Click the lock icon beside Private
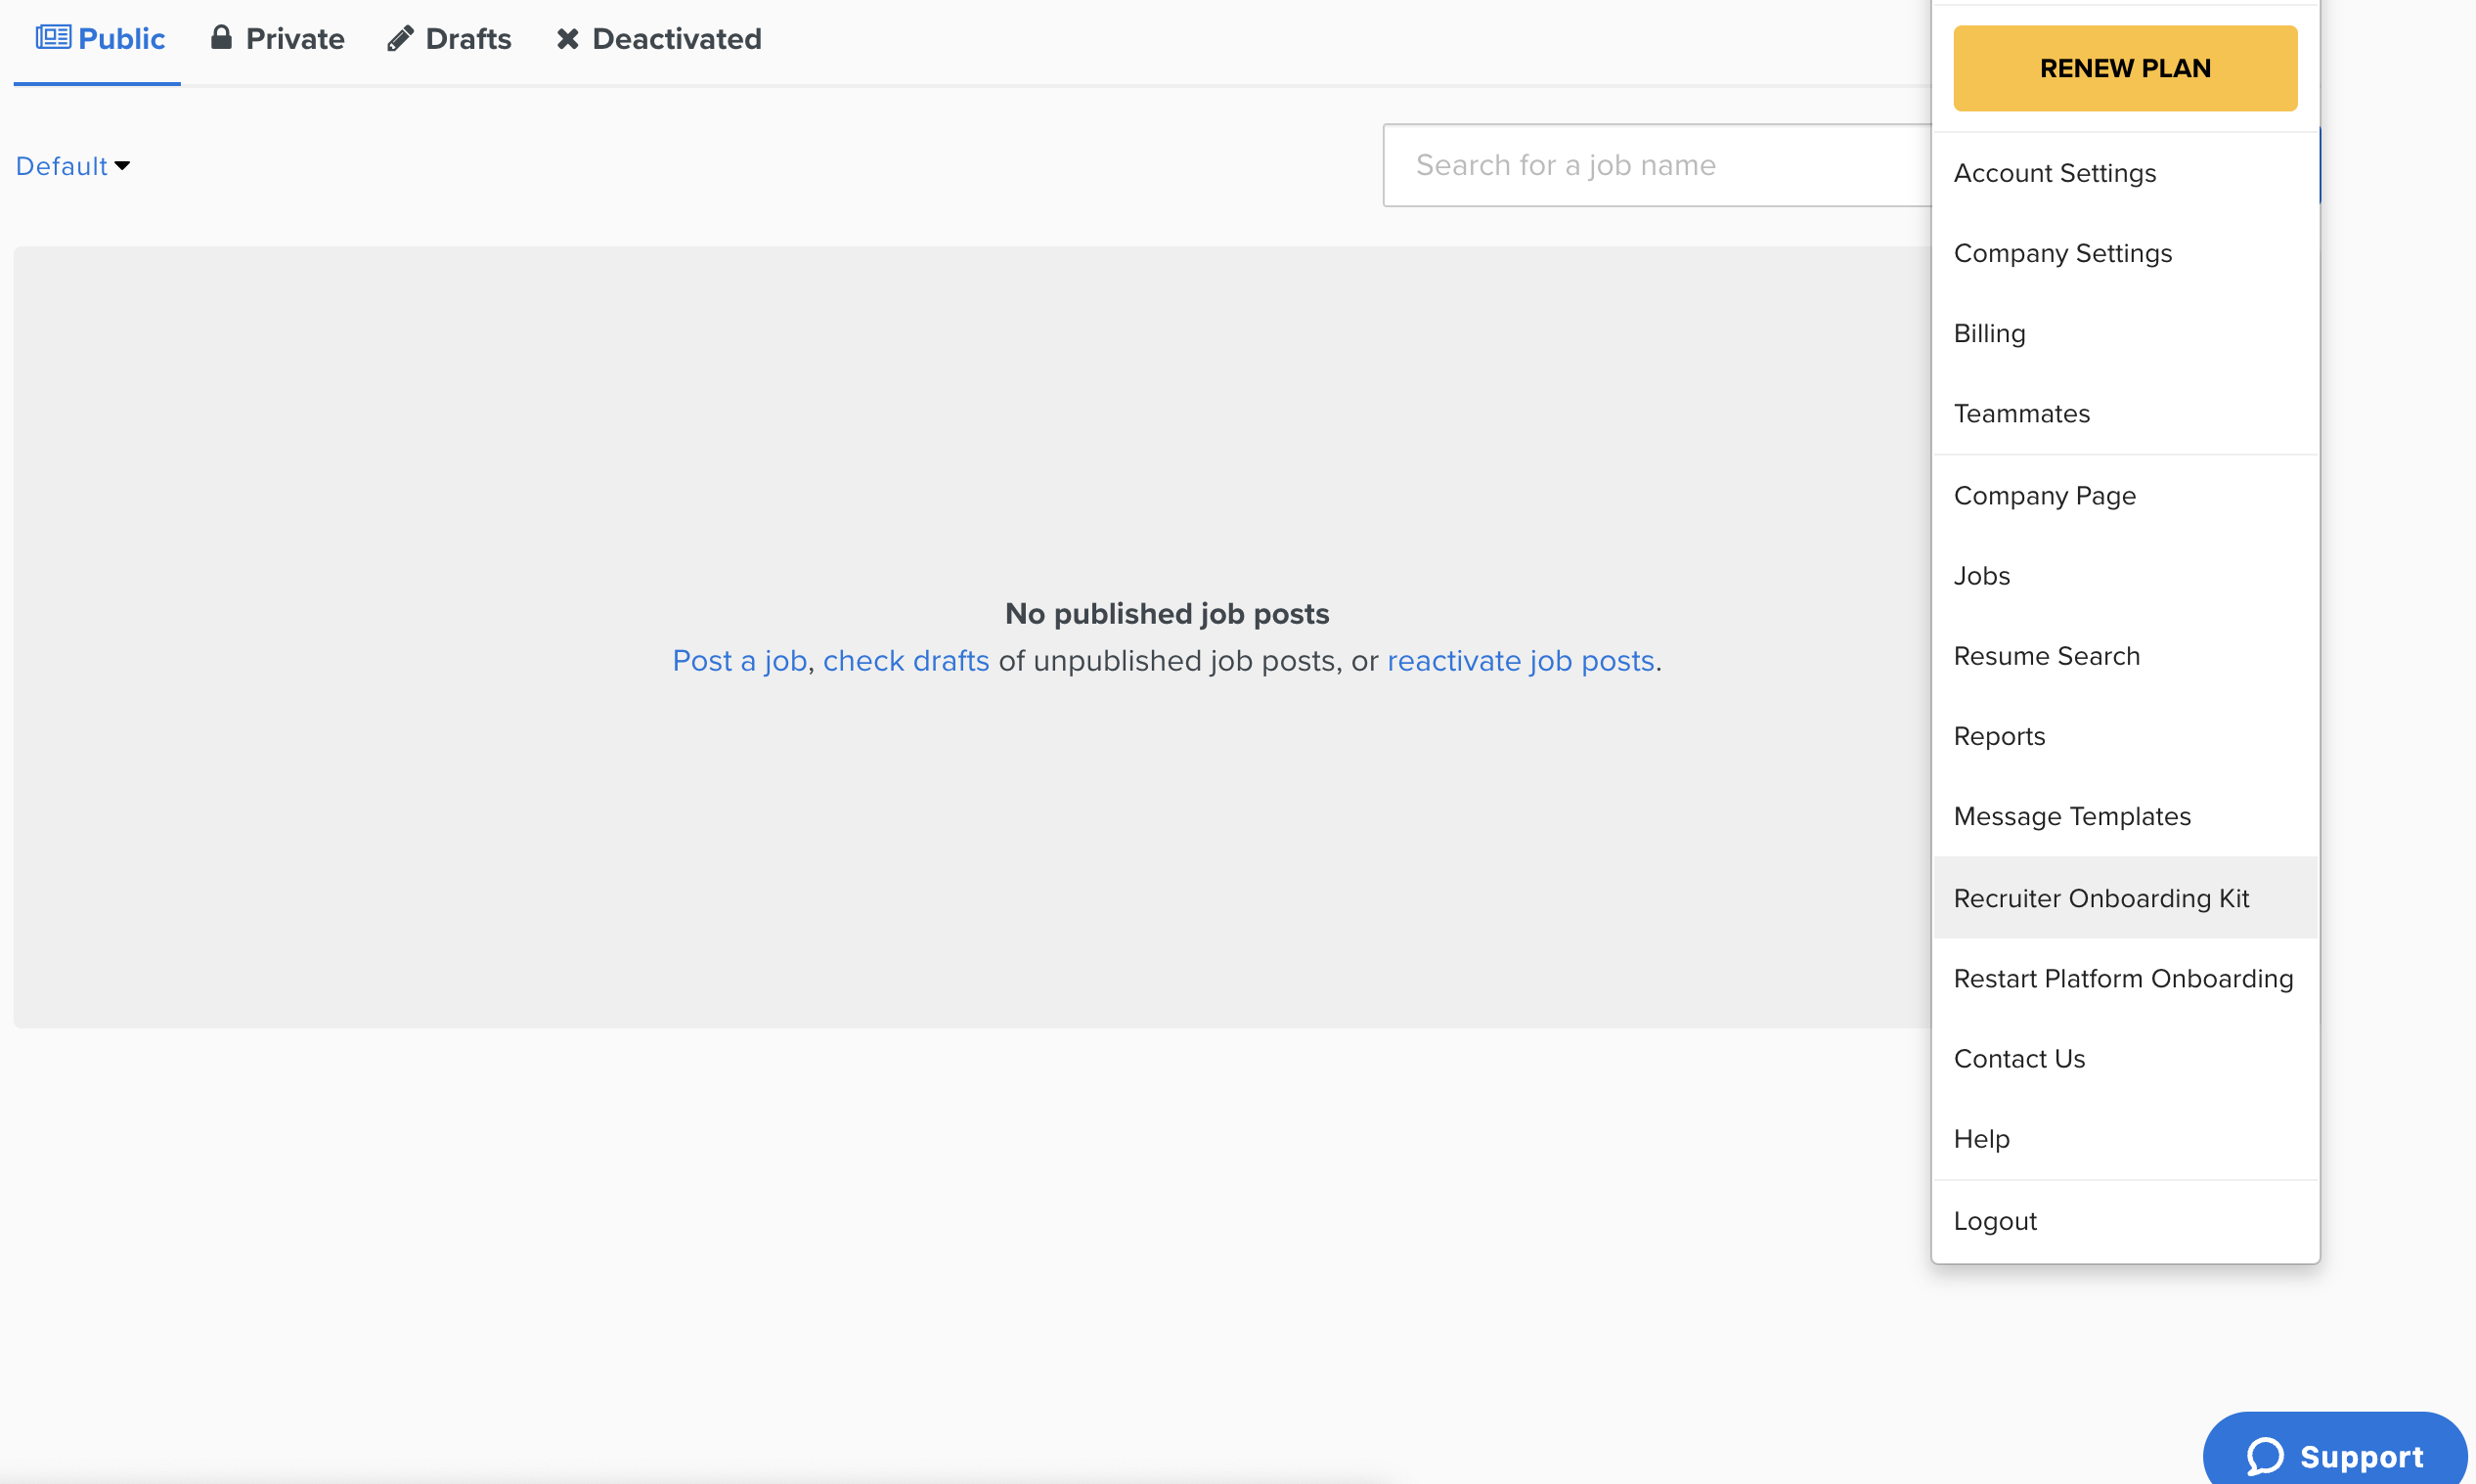The height and width of the screenshot is (1484, 2476). click(x=221, y=38)
